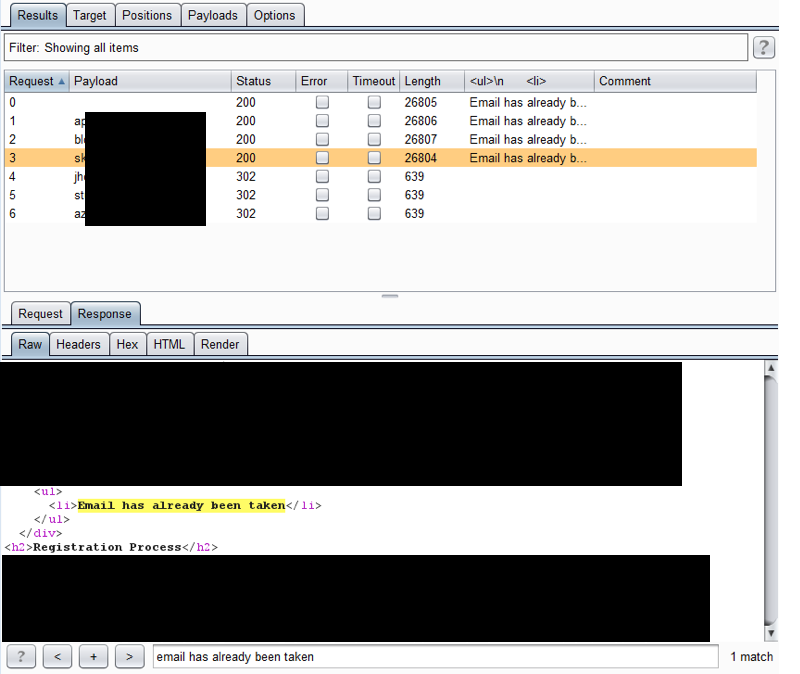
Task: Show the Headers view tab
Action: 78,344
